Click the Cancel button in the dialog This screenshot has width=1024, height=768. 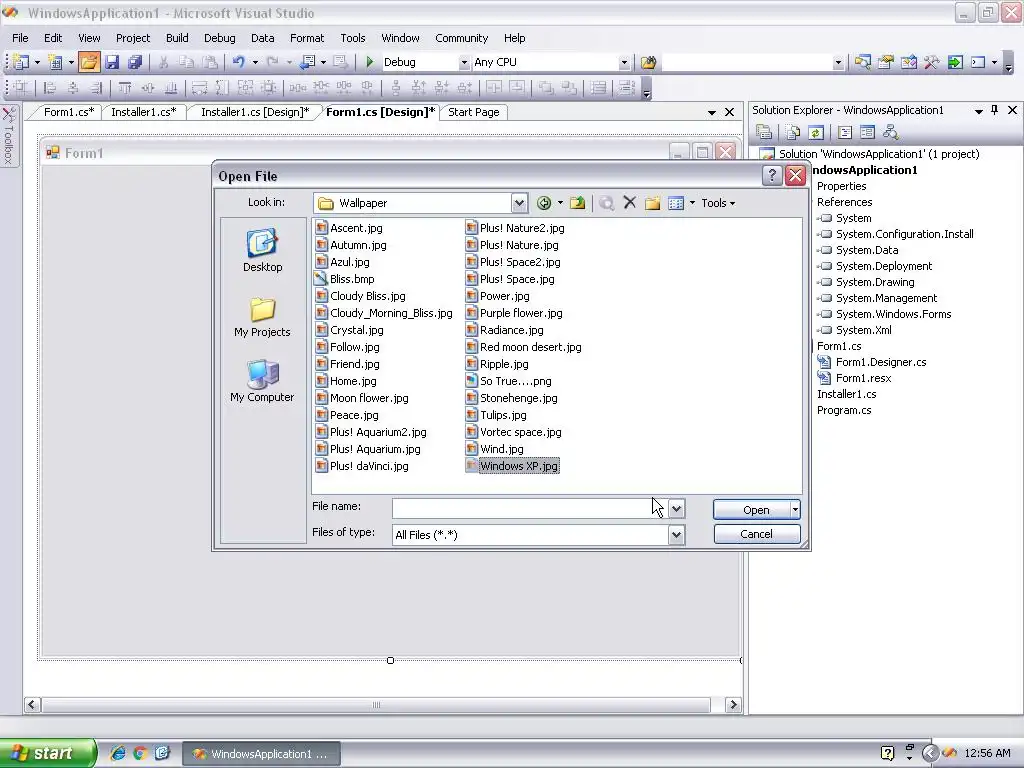[x=756, y=534]
